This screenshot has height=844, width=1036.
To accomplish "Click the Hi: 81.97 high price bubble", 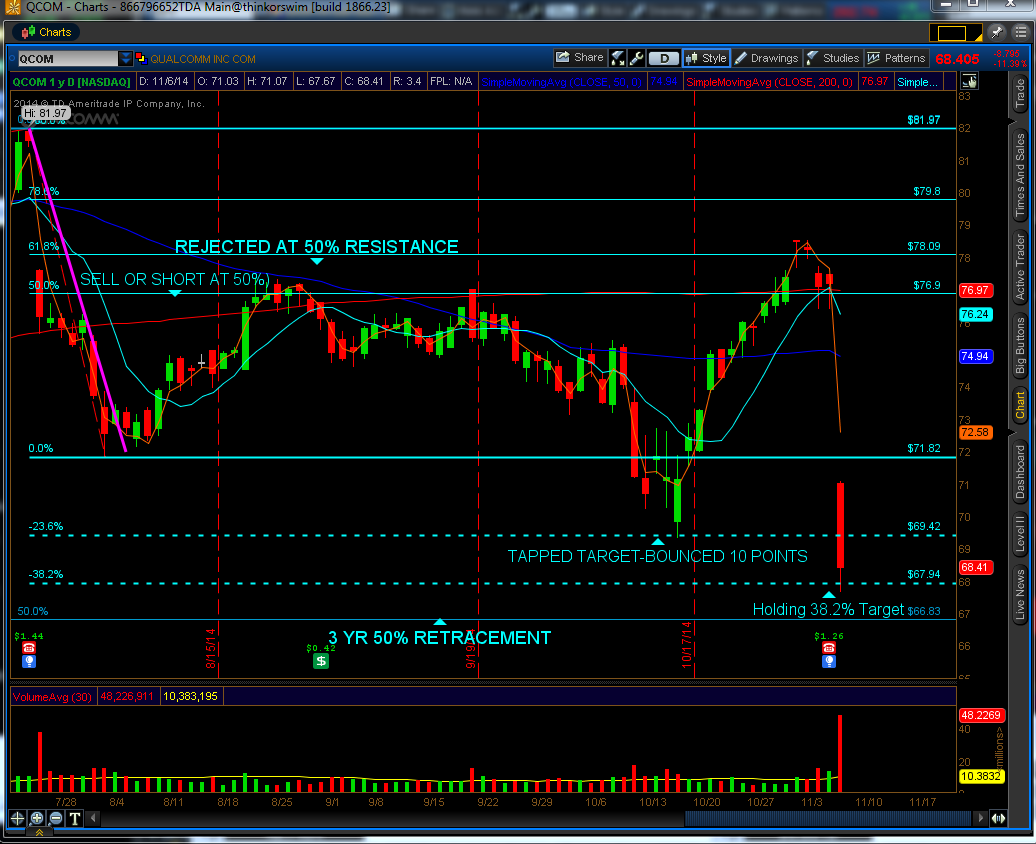I will coord(45,113).
